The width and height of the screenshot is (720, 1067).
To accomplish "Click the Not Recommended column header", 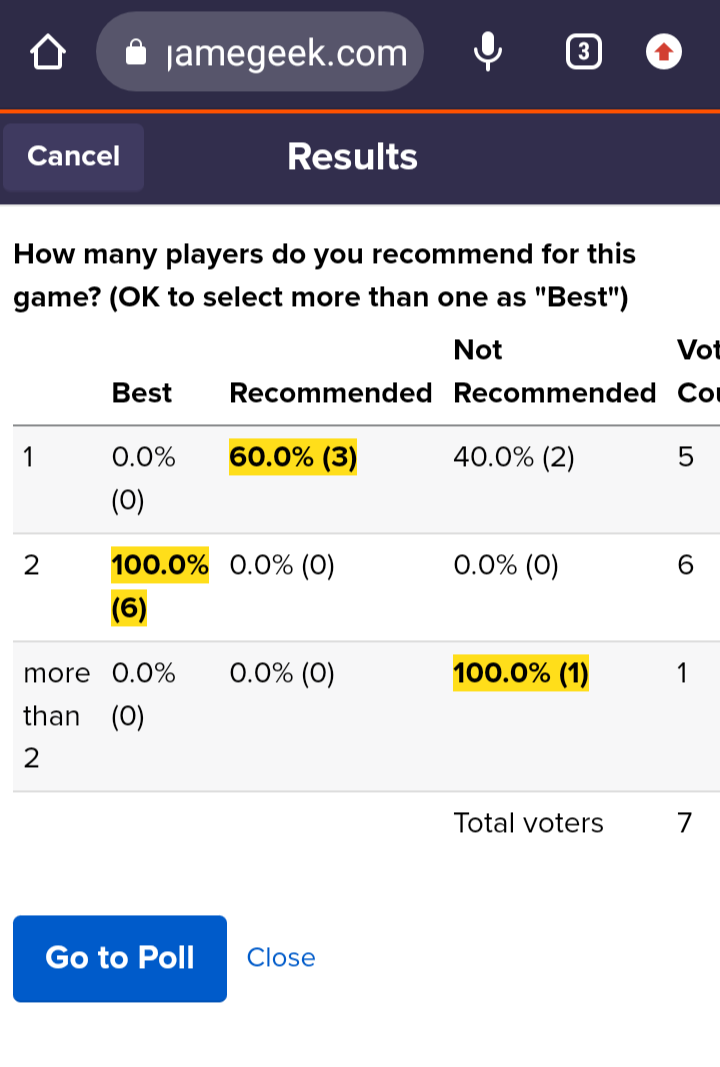I will click(555, 372).
